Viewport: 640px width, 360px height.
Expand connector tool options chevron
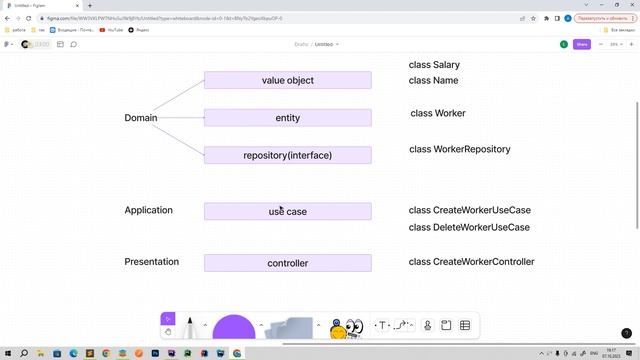click(411, 325)
